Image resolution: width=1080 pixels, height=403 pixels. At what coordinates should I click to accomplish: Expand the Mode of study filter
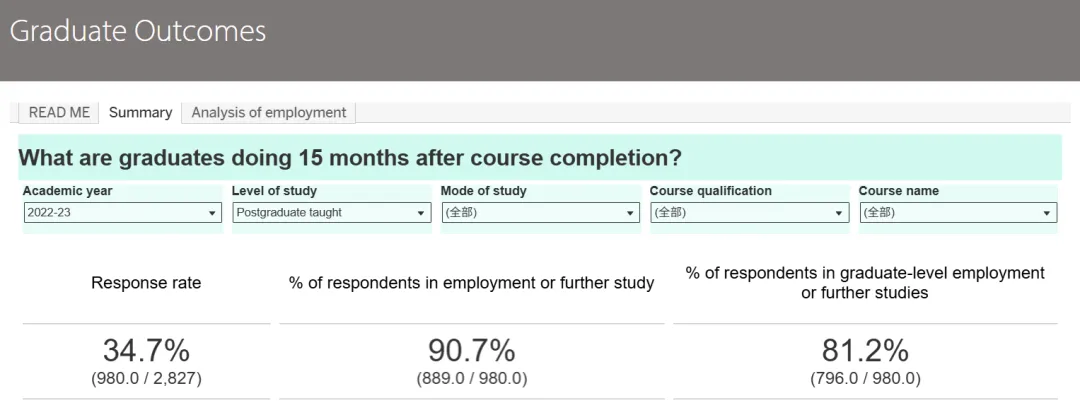(540, 213)
